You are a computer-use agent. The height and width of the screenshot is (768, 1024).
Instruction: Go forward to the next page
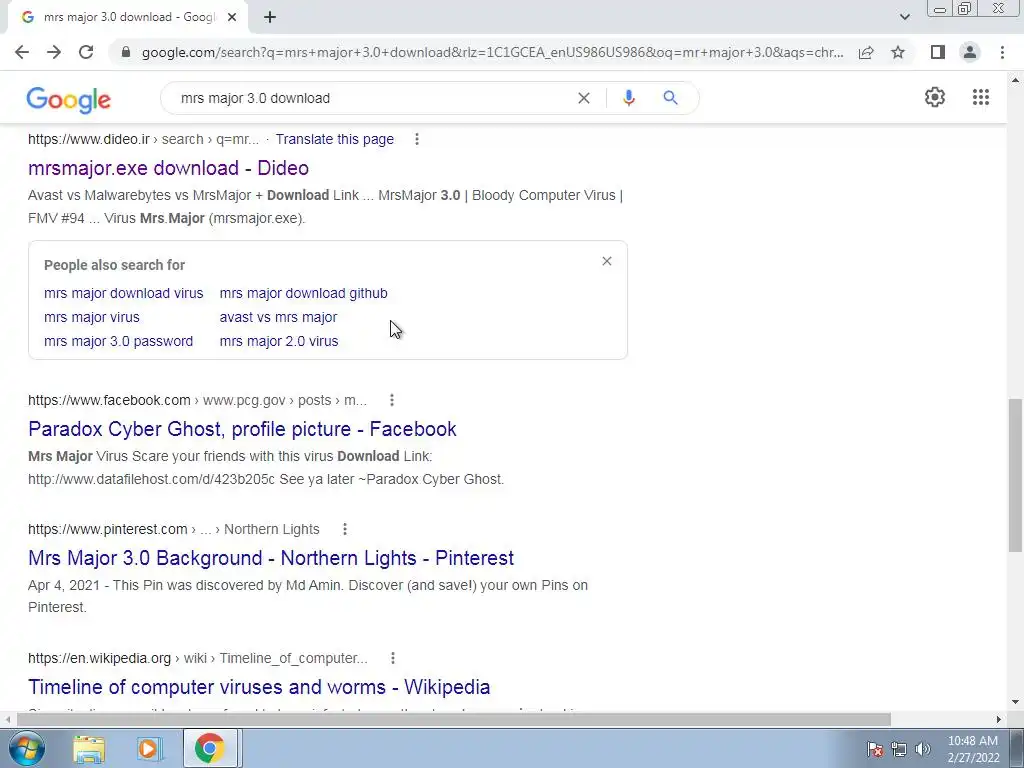pos(54,52)
